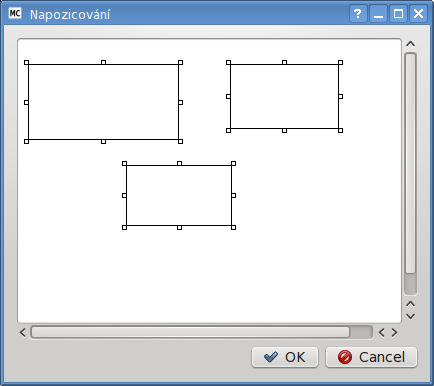The height and width of the screenshot is (386, 434).
Task: Click inside the lower center rectangle
Action: coord(179,195)
